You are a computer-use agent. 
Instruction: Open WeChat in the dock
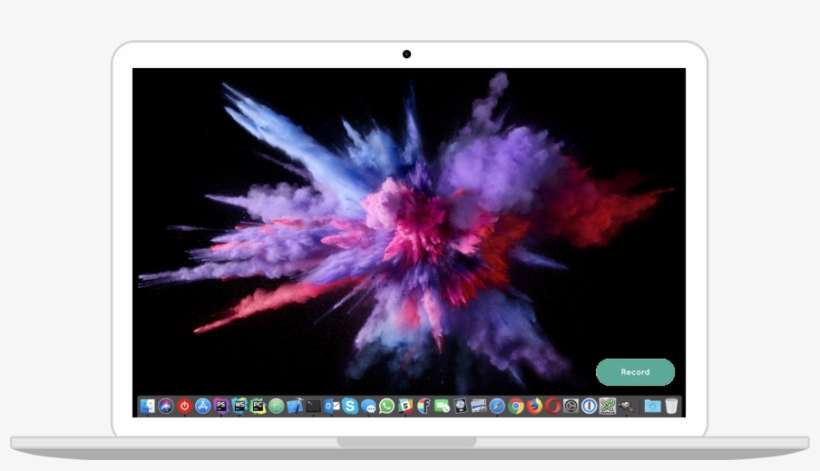[x=442, y=406]
